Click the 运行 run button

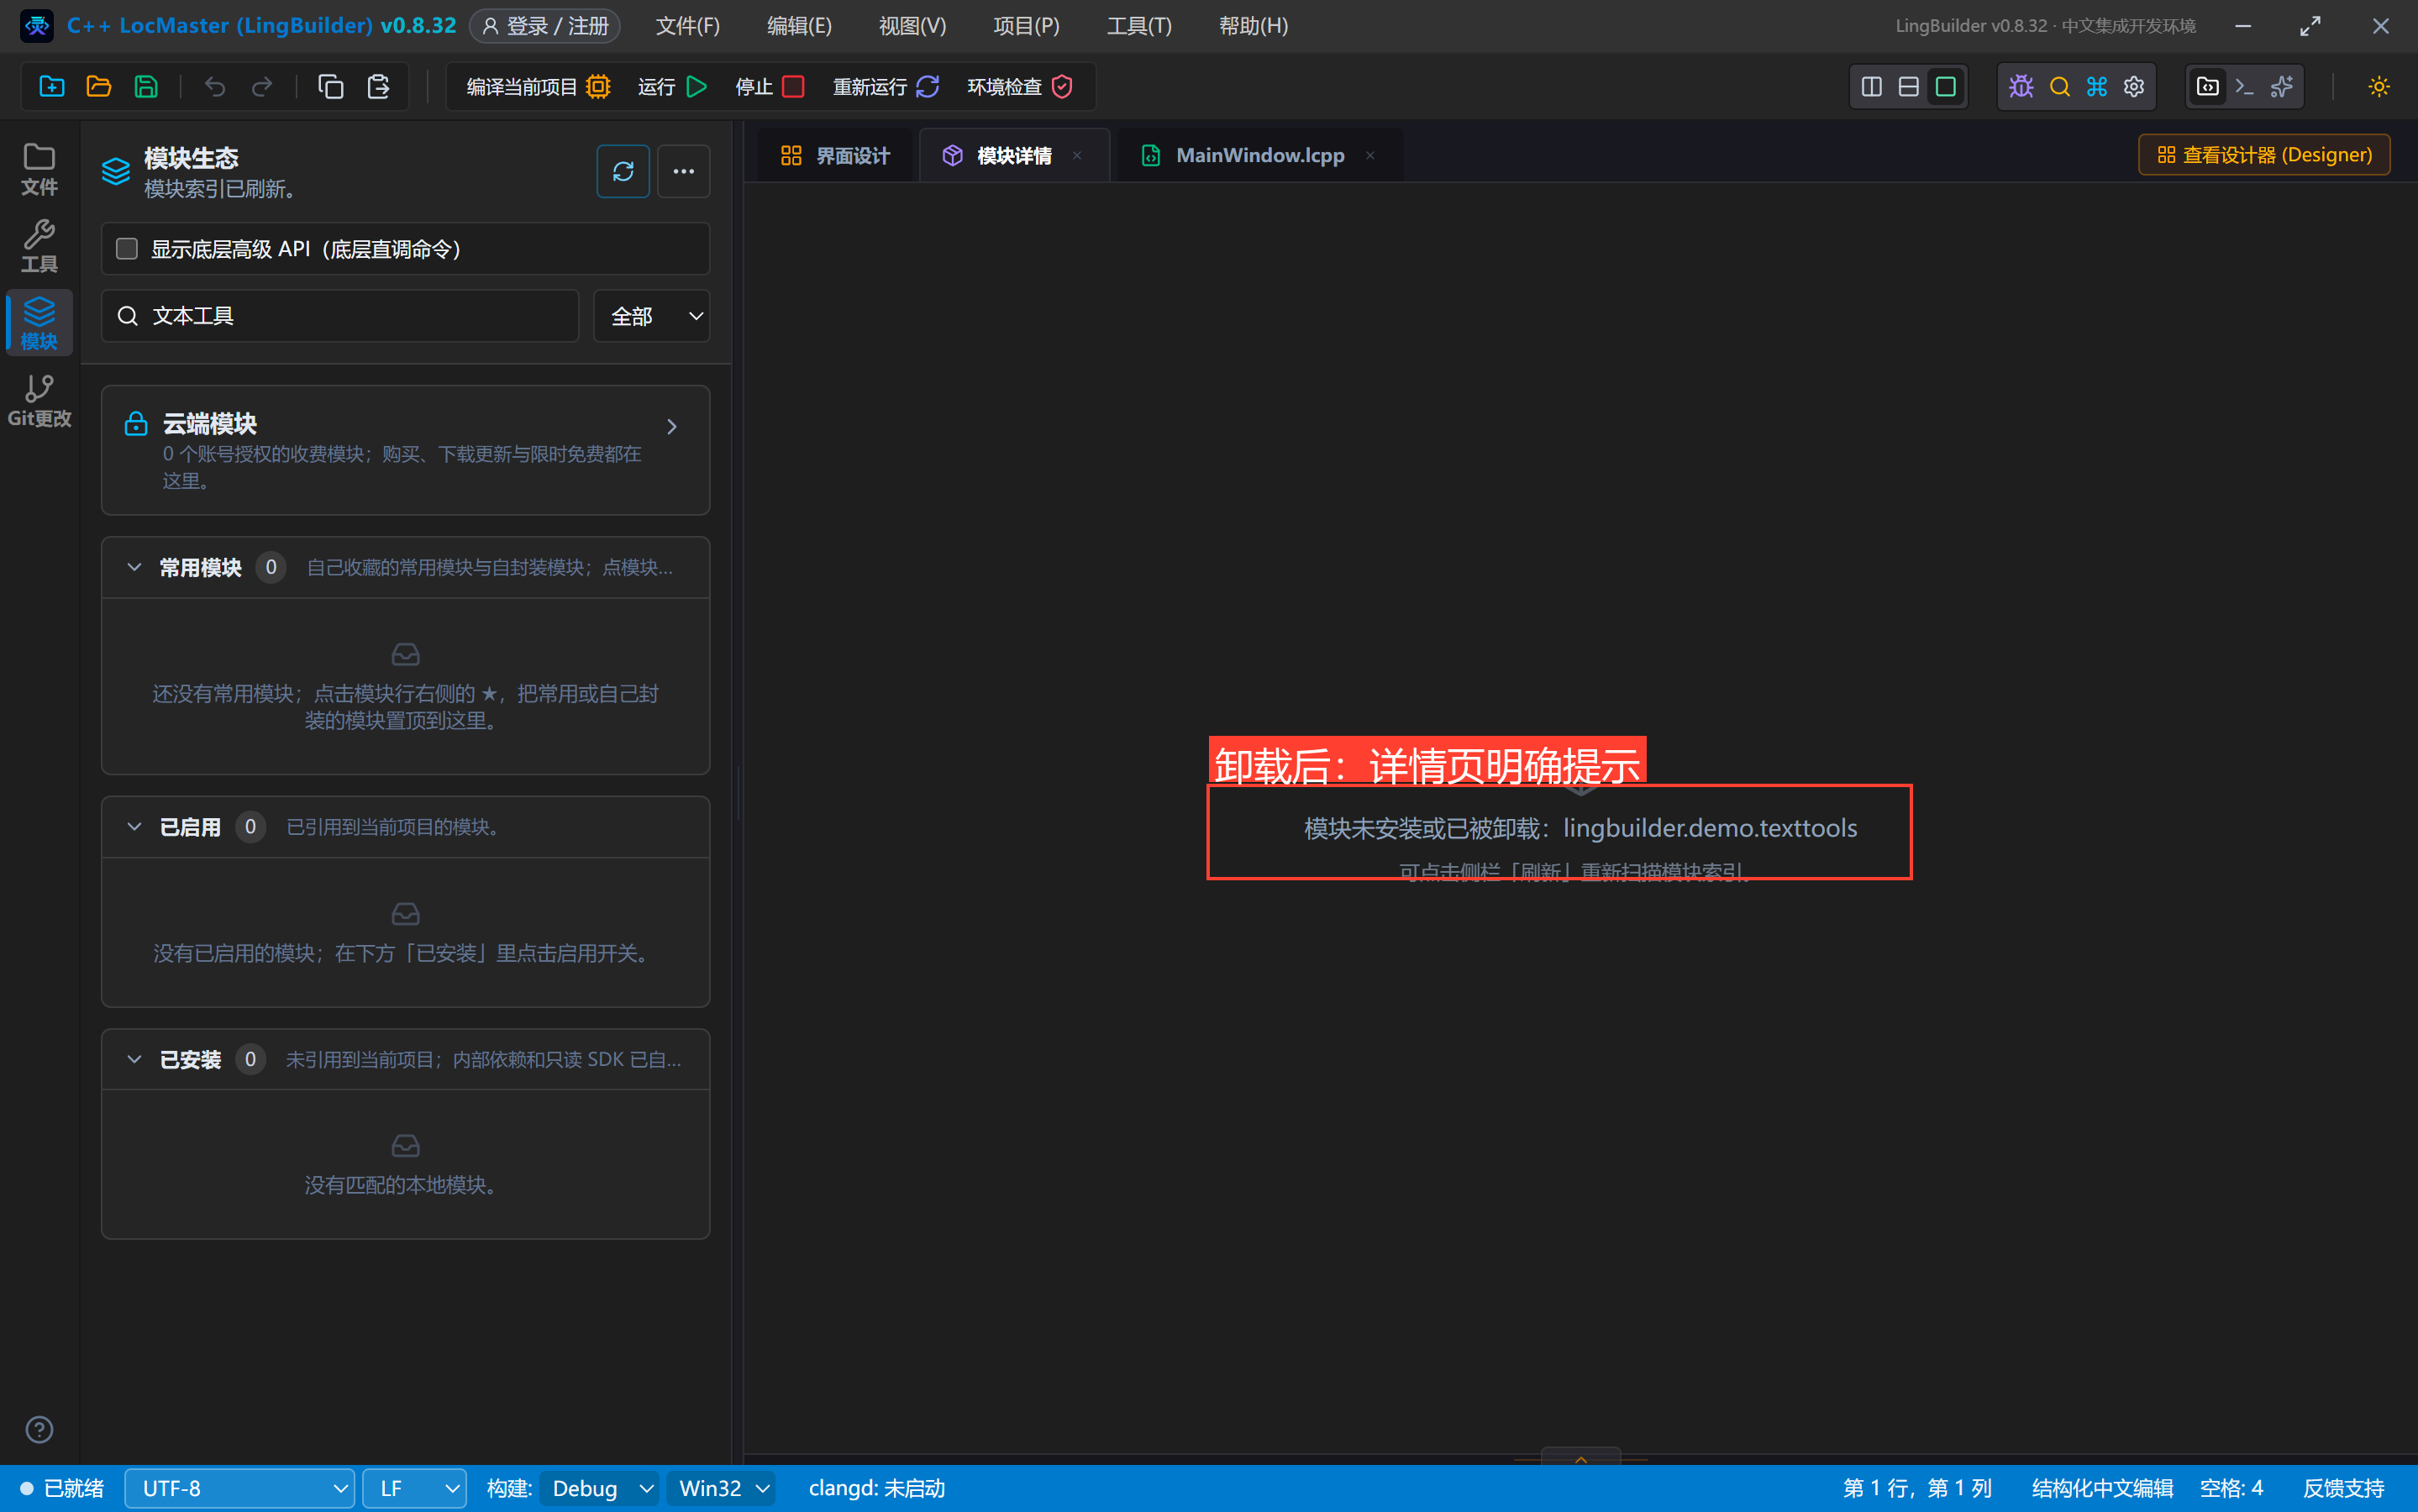672,87
